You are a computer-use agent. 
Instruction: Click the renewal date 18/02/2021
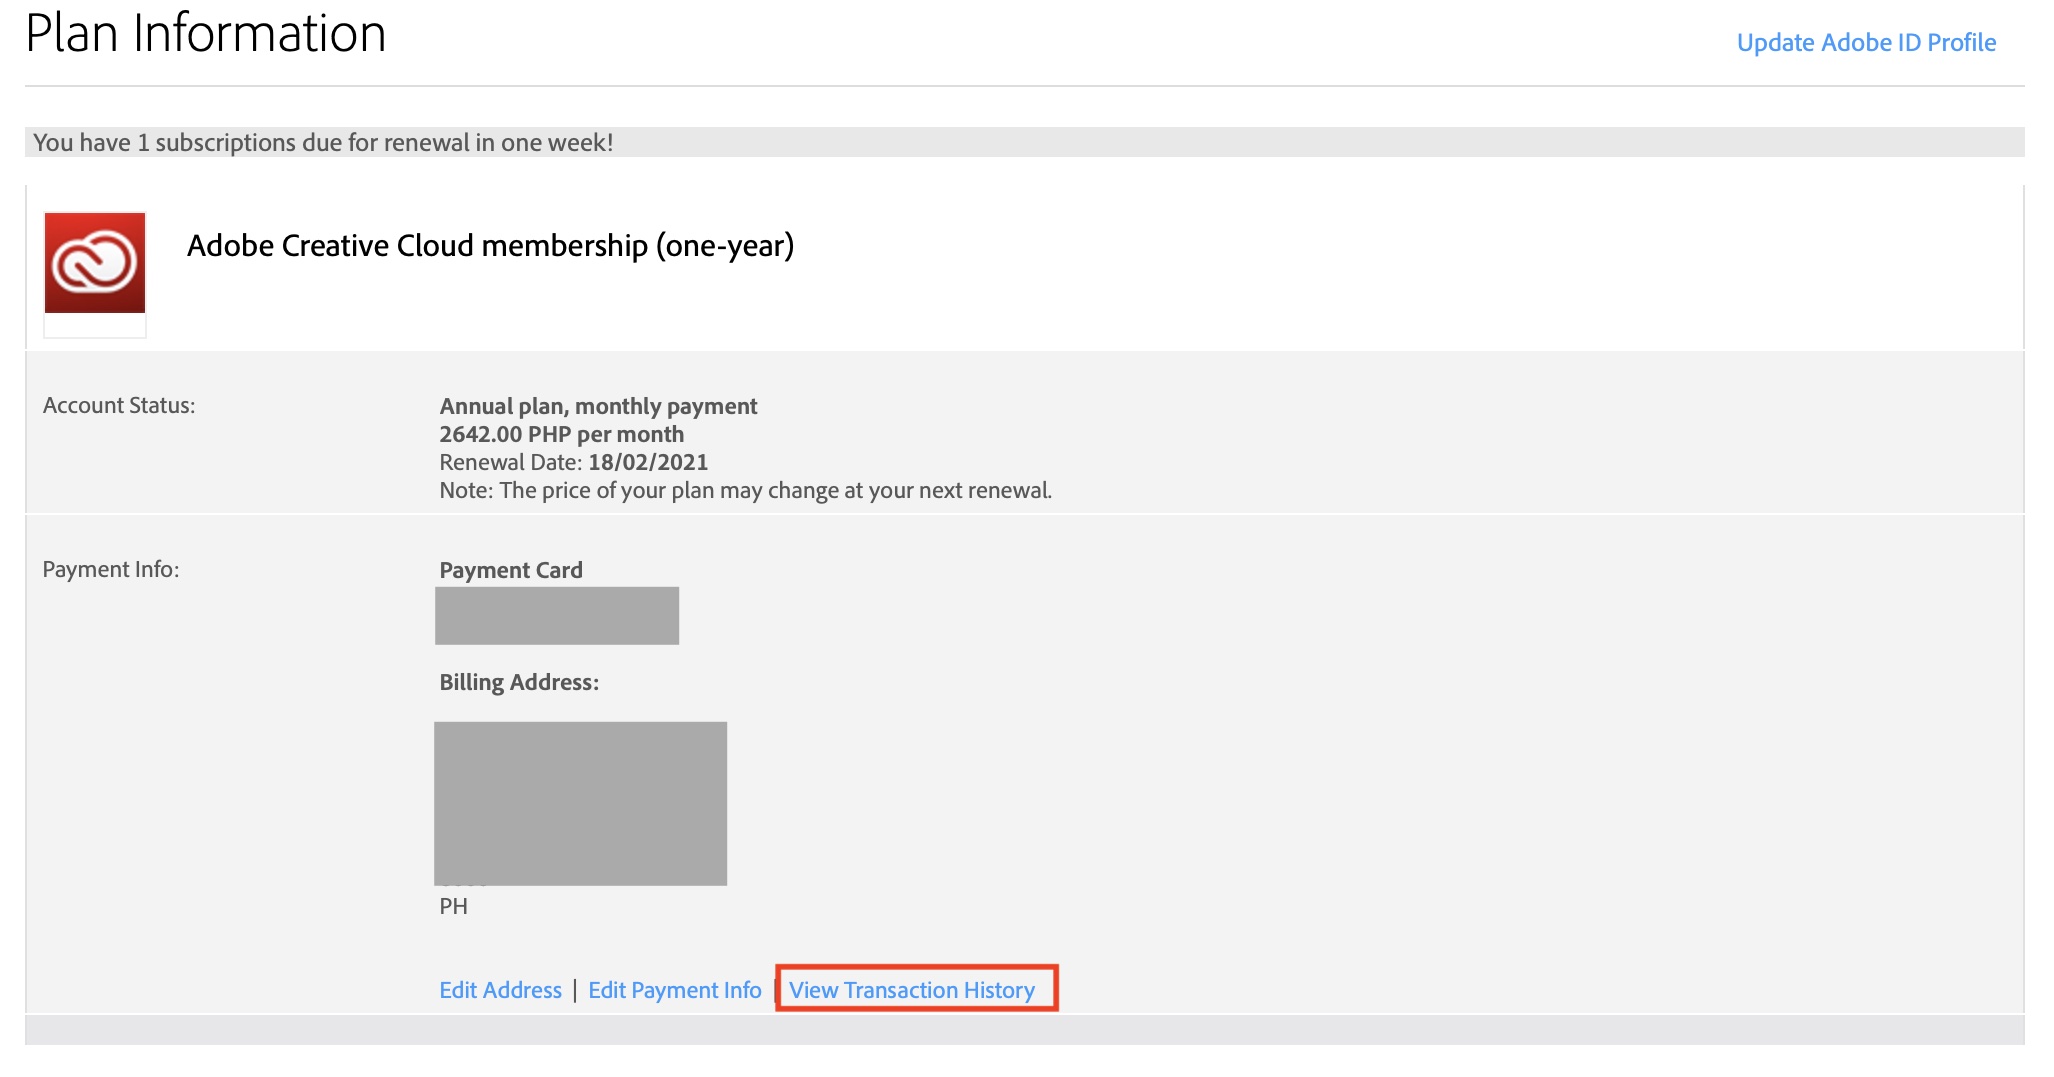(647, 462)
